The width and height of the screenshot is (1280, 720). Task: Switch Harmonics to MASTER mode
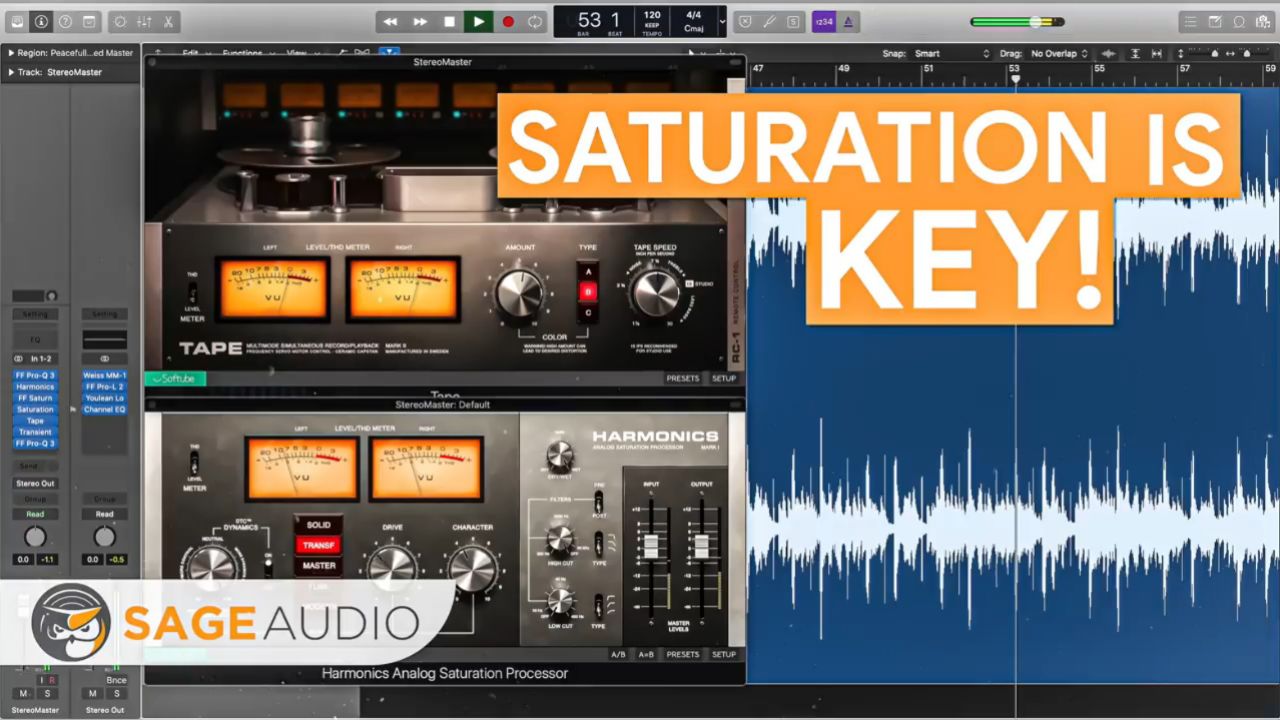point(320,565)
